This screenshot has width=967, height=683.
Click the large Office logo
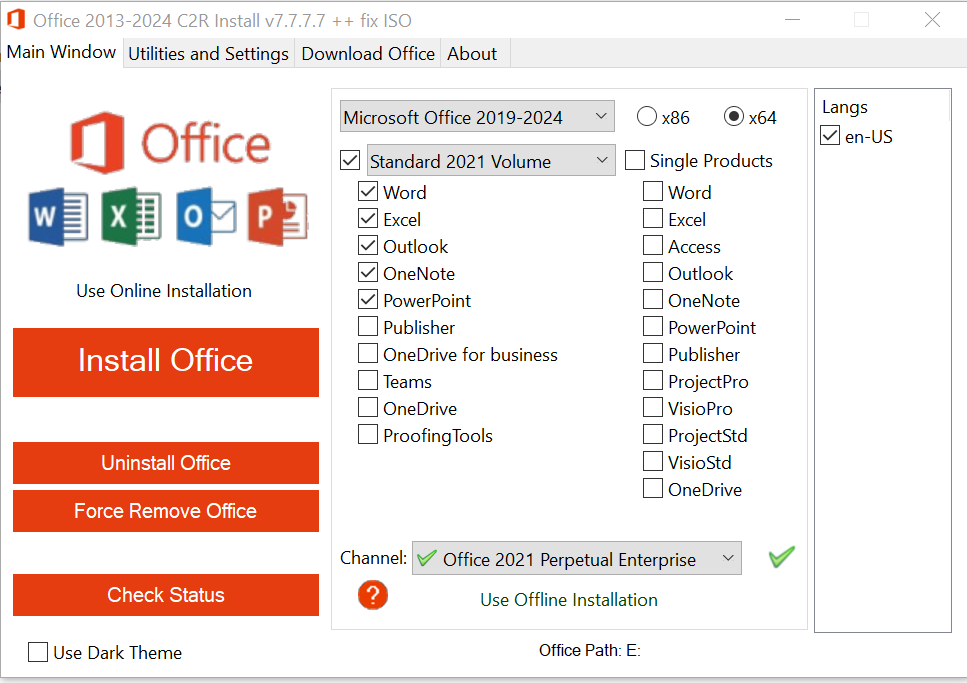[170, 144]
